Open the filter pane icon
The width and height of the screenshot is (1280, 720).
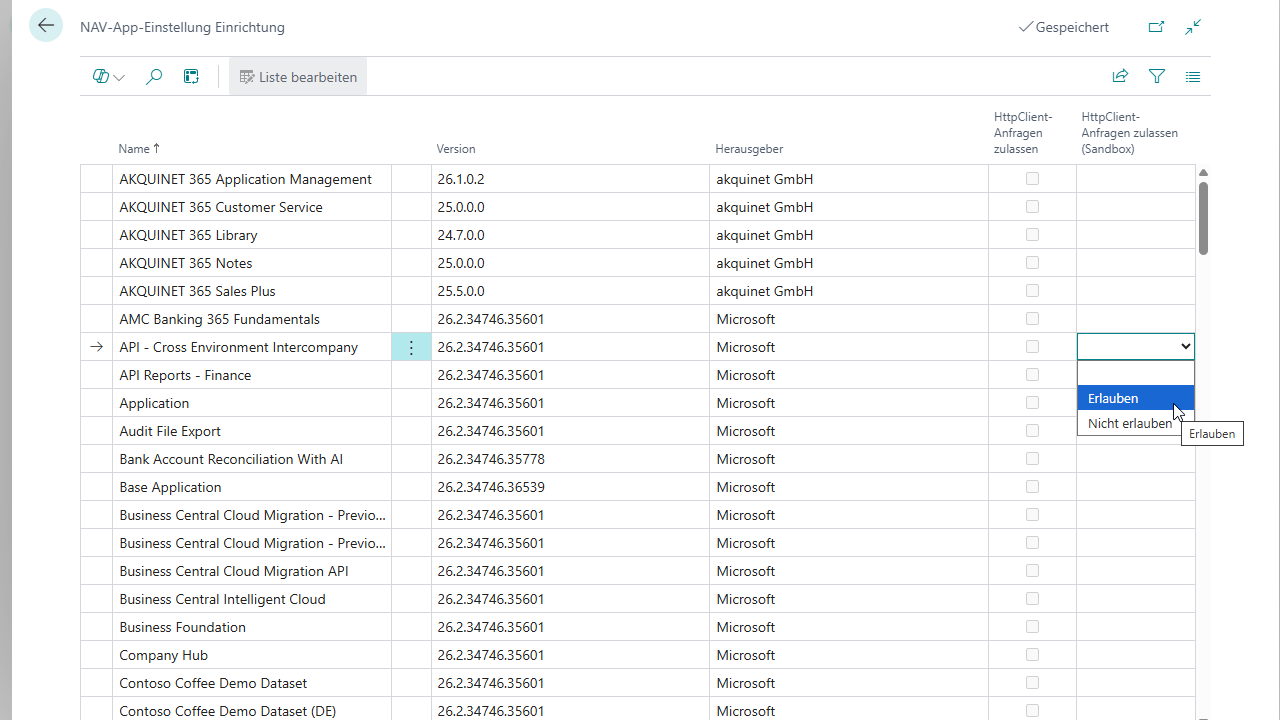(1157, 76)
